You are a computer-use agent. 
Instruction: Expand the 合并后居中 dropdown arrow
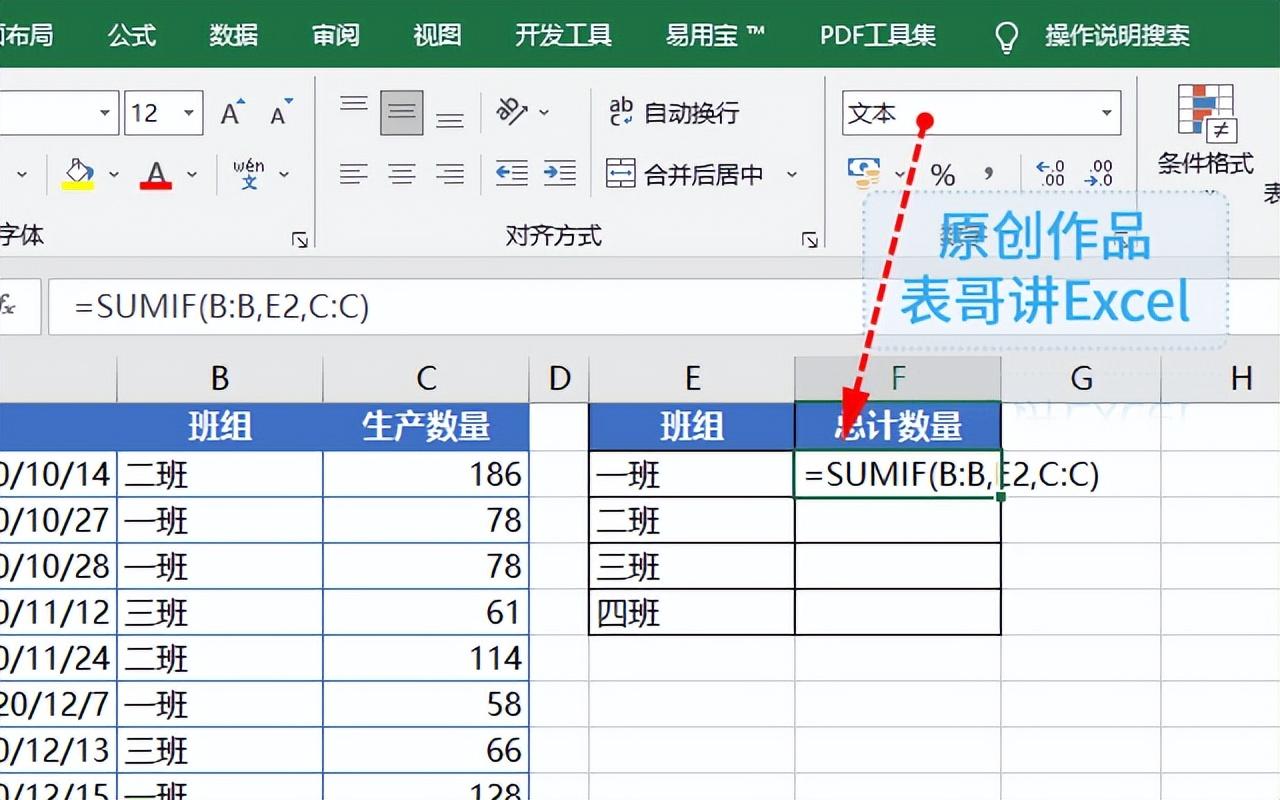click(x=792, y=175)
